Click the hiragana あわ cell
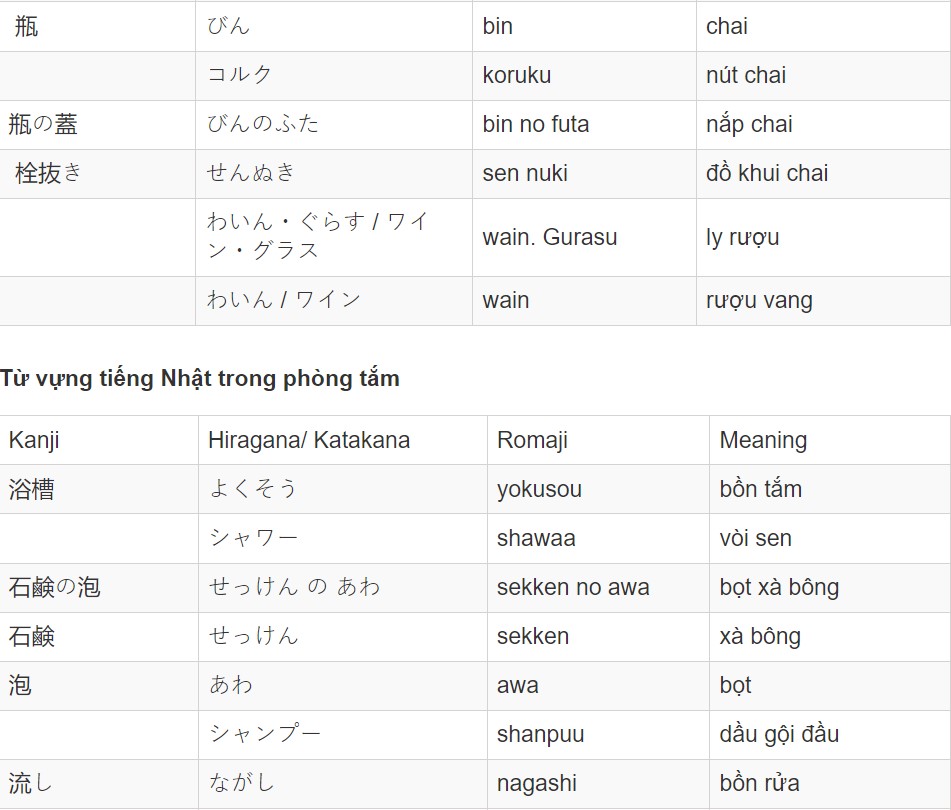 coord(343,686)
